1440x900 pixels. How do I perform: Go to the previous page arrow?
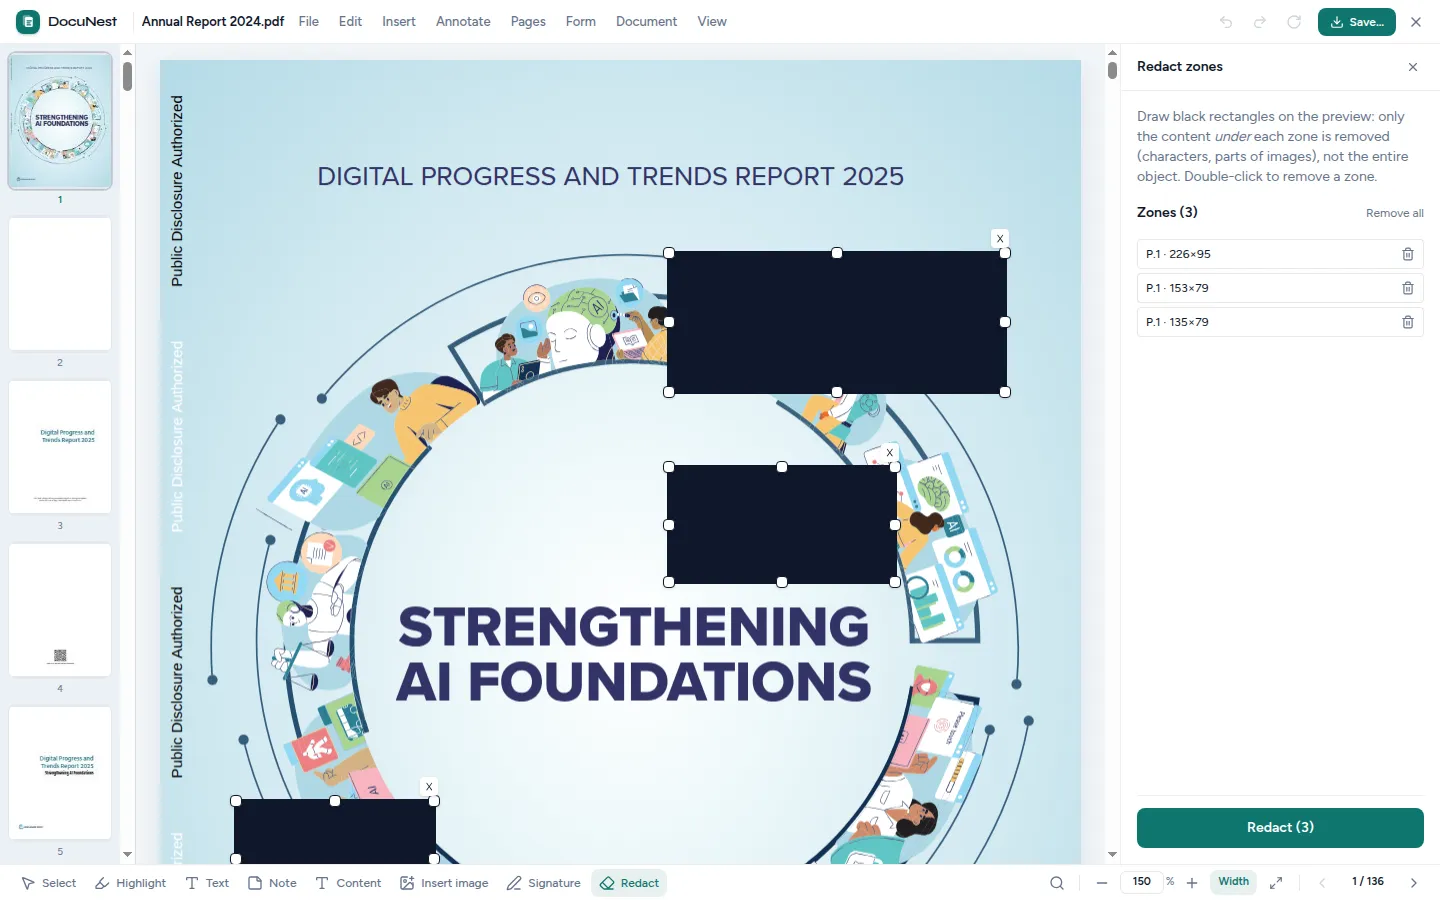coord(1322,883)
